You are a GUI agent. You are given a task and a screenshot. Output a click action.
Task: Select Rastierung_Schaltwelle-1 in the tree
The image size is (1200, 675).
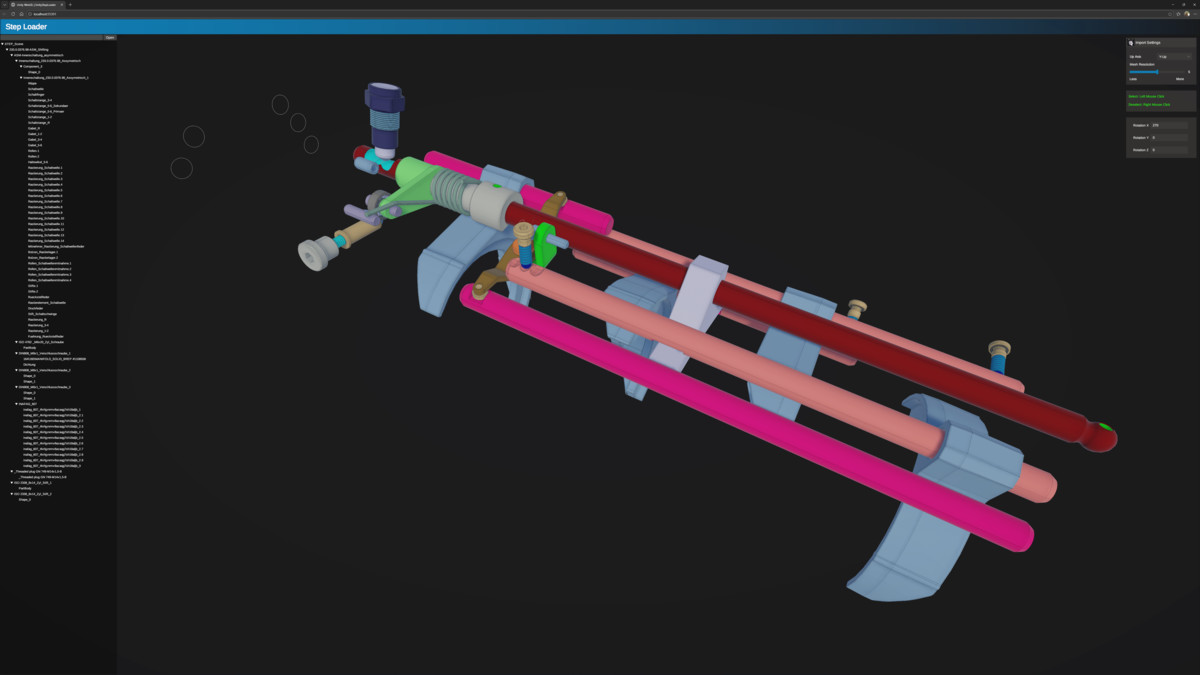pyautogui.click(x=45, y=168)
